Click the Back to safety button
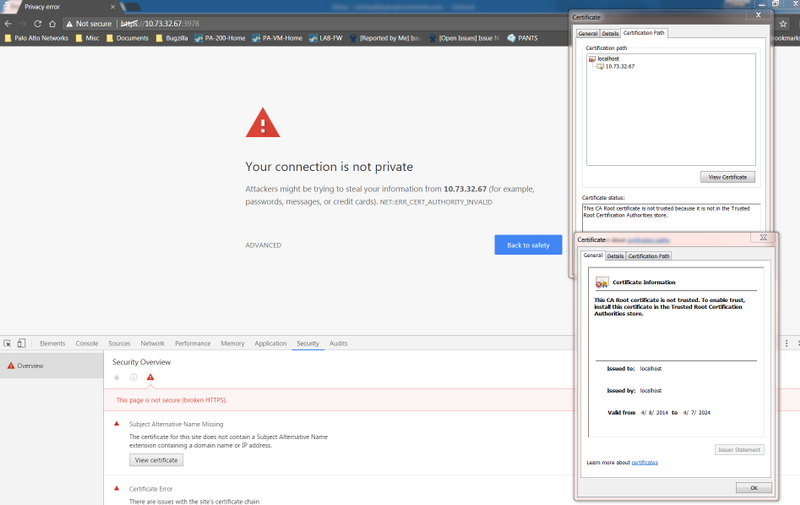This screenshot has height=505, width=800. (x=527, y=245)
